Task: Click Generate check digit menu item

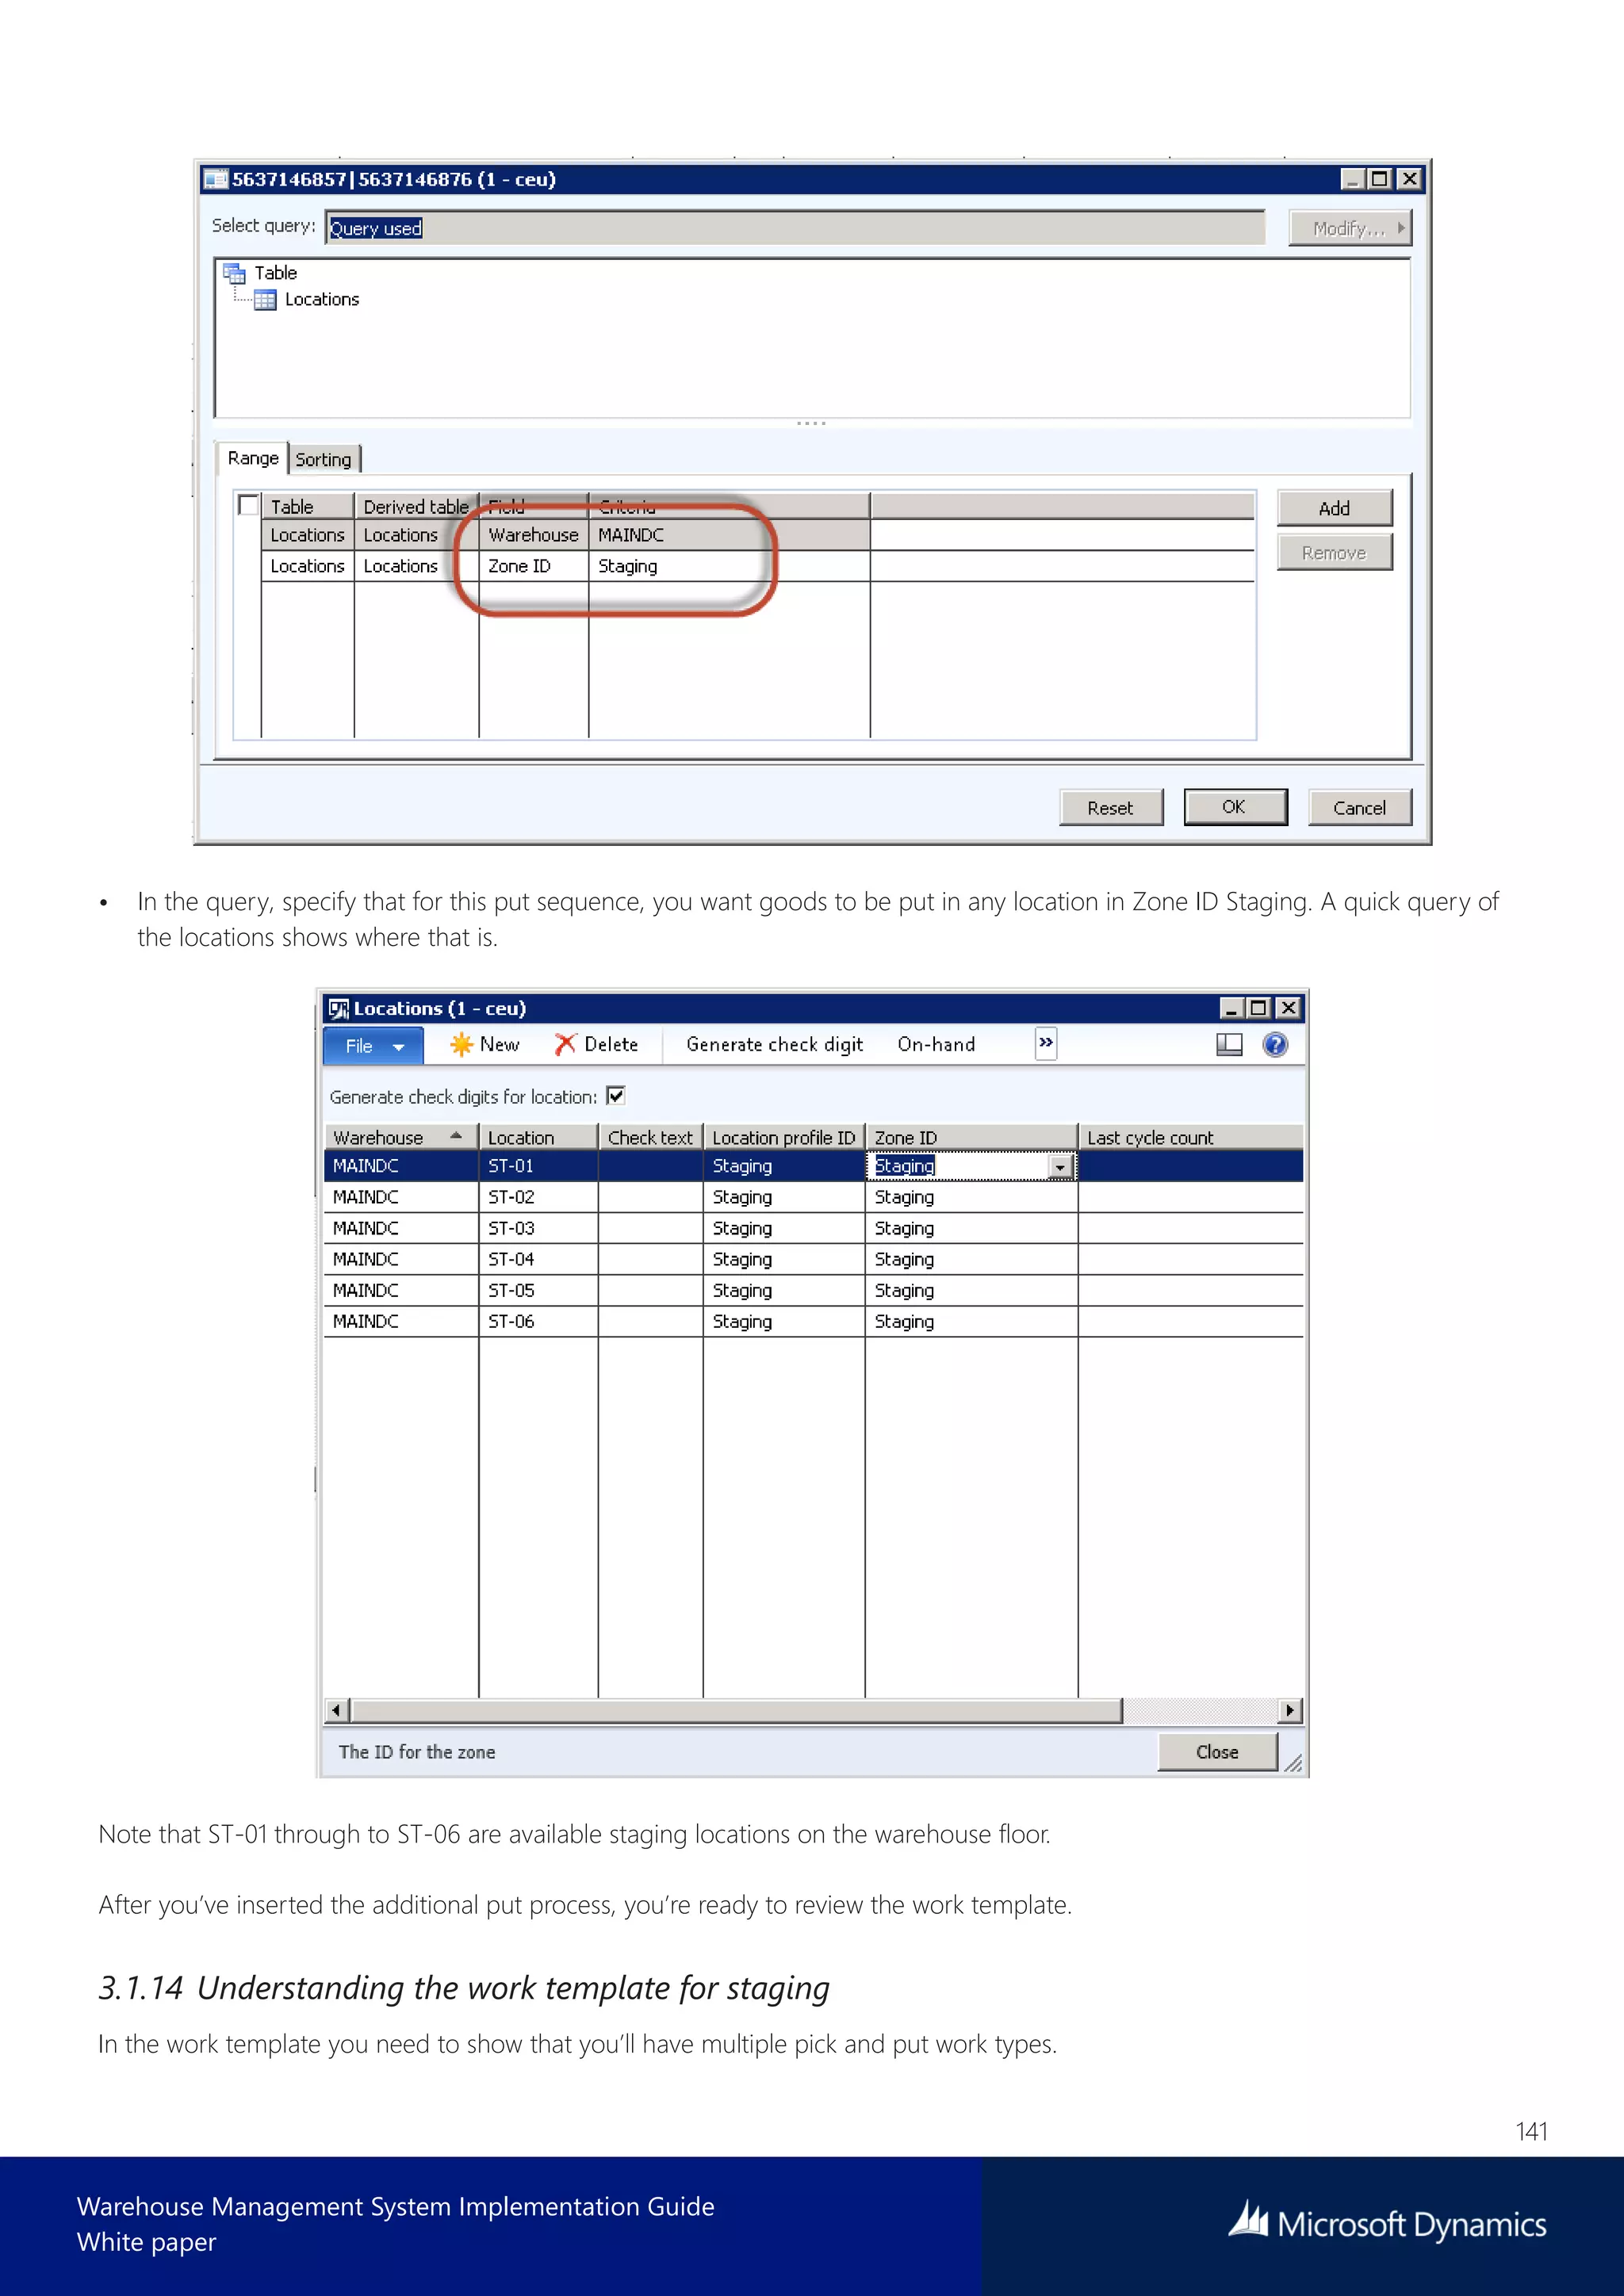Action: click(x=774, y=1045)
